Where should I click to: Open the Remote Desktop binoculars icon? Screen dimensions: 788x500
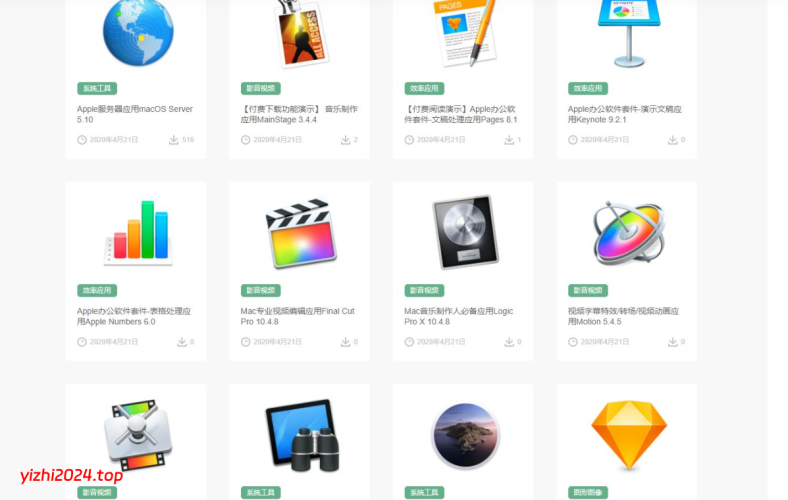coord(302,435)
